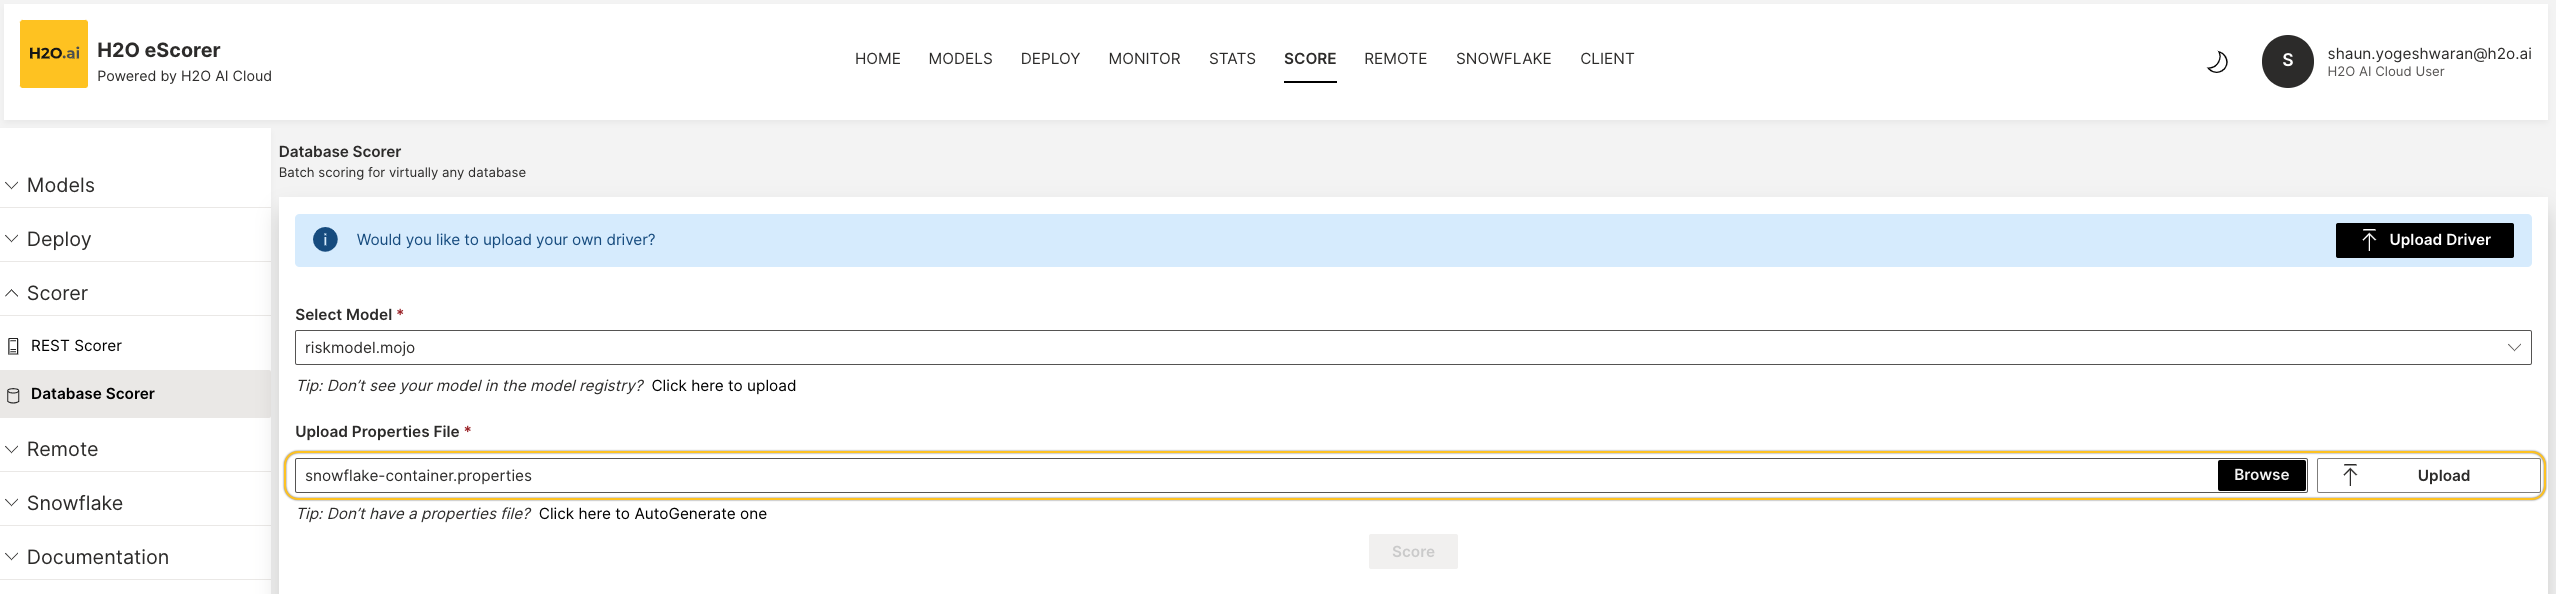Open user avatar S profile
This screenshot has width=2556, height=594.
point(2288,61)
